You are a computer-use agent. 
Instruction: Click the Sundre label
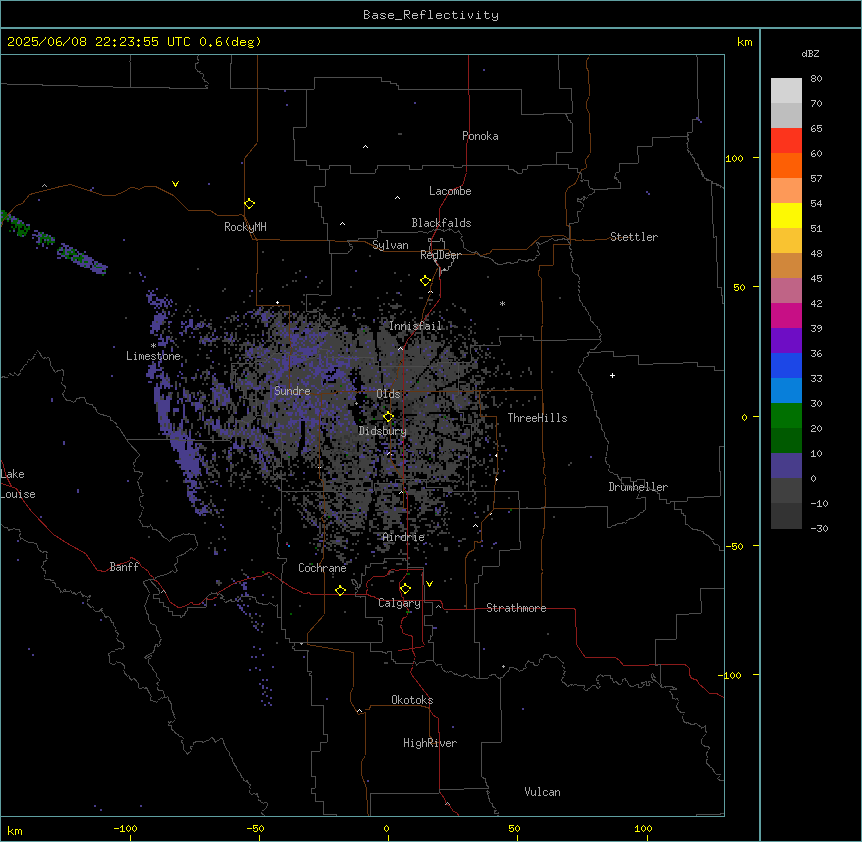coord(292,391)
